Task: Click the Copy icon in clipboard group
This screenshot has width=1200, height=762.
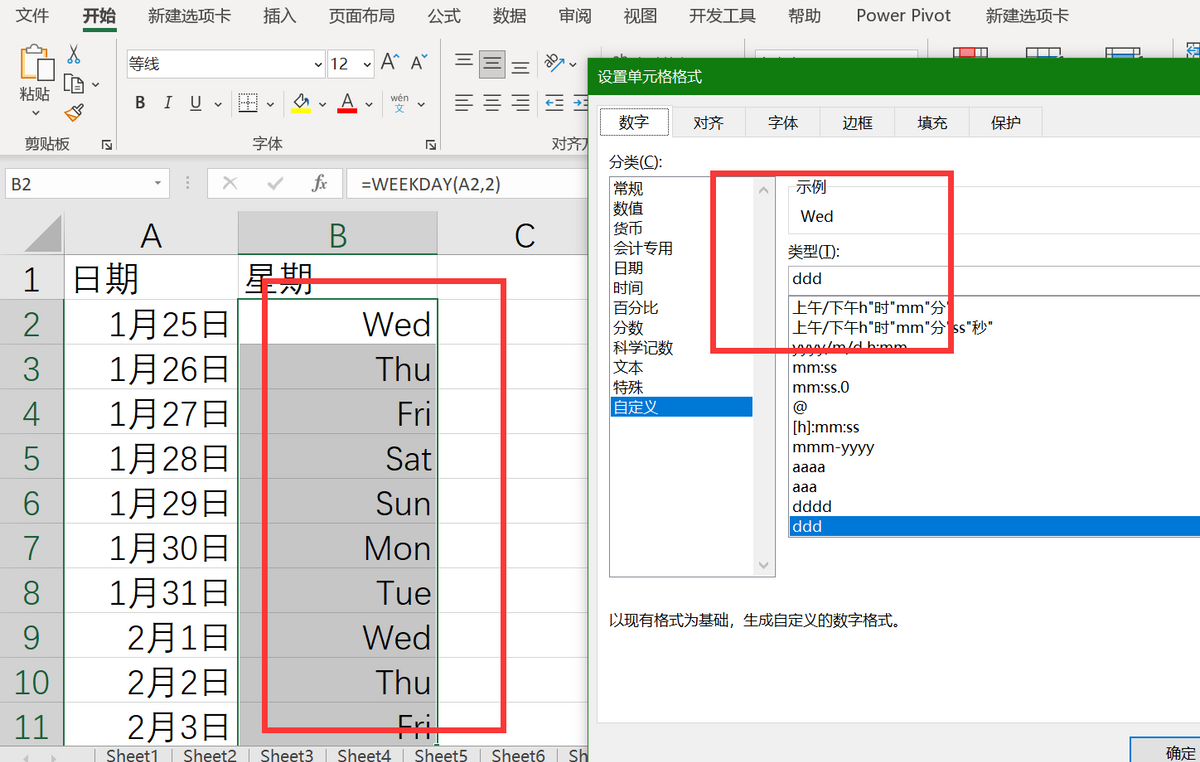Action: click(x=73, y=84)
